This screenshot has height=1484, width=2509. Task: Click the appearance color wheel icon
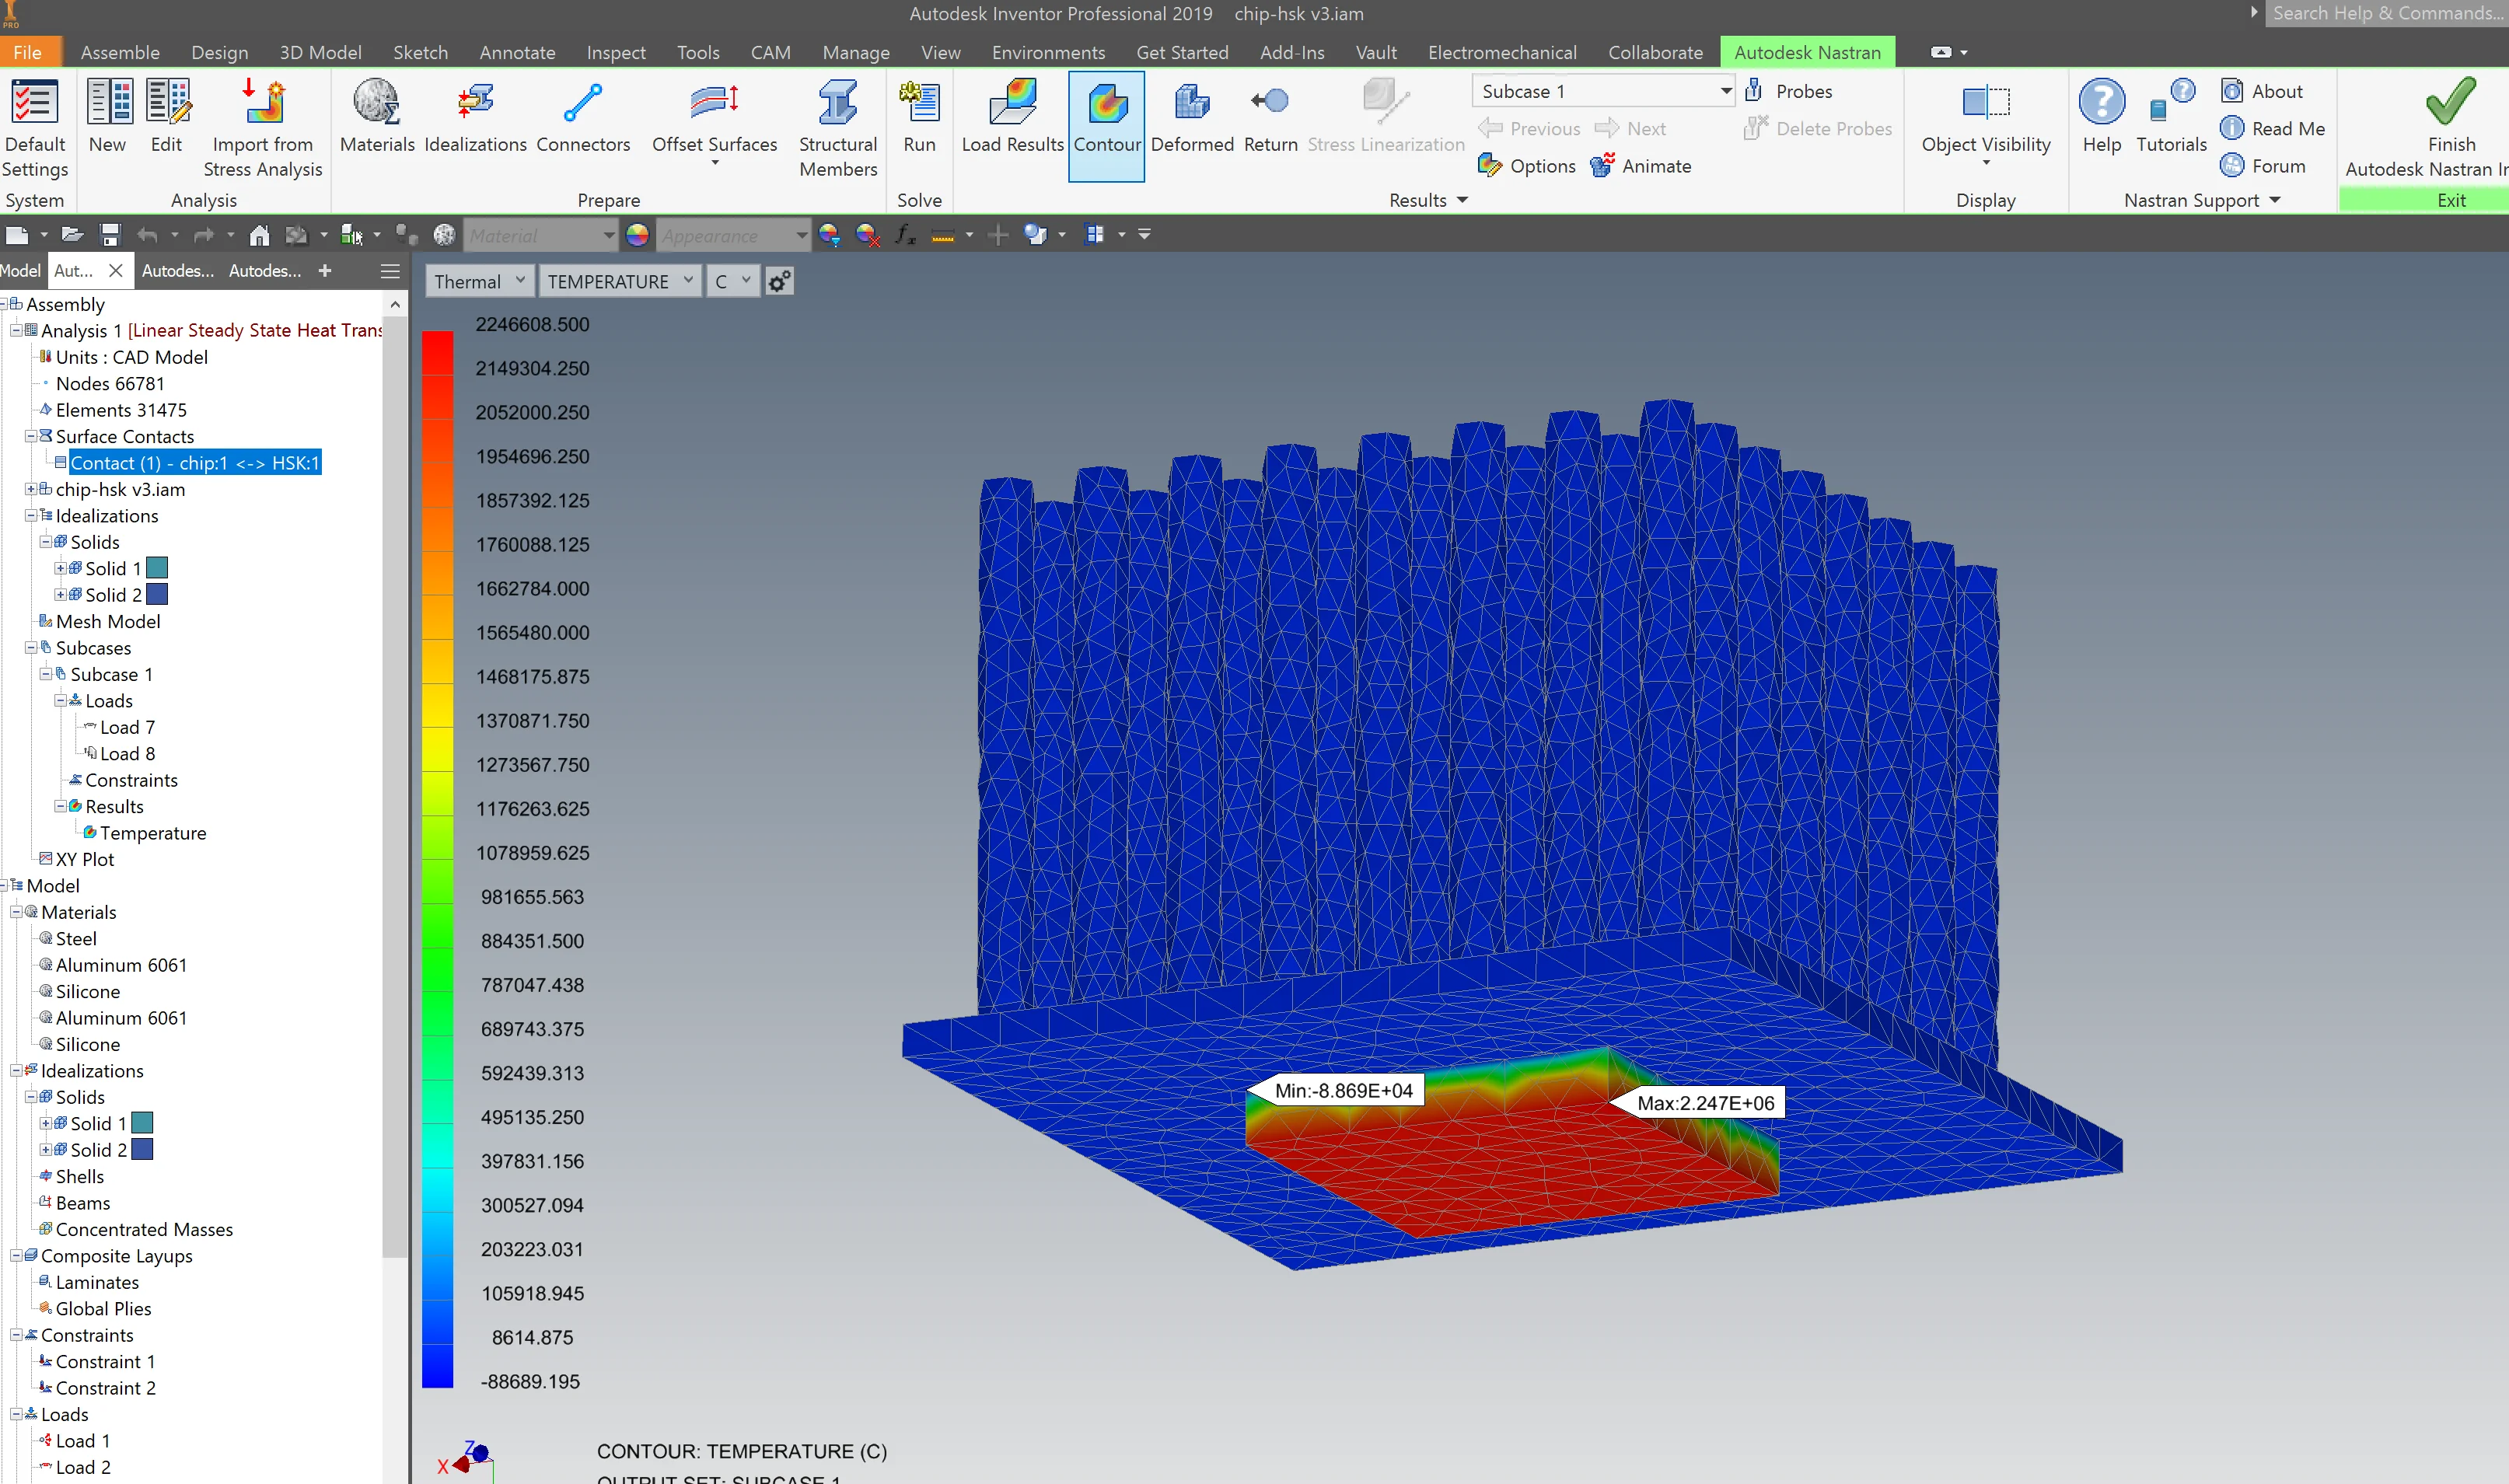[x=637, y=235]
